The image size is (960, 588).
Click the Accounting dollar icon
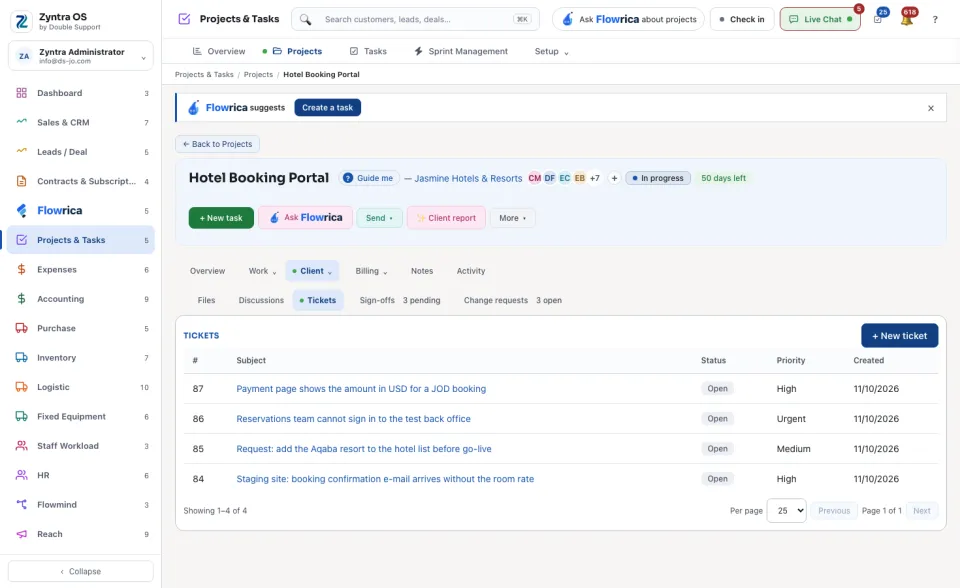tap(21, 299)
